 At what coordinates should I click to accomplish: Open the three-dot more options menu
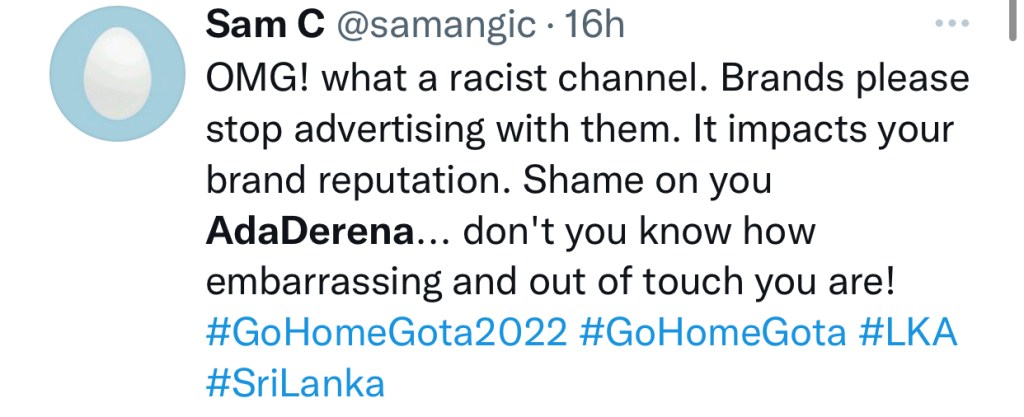pyautogui.click(x=951, y=24)
